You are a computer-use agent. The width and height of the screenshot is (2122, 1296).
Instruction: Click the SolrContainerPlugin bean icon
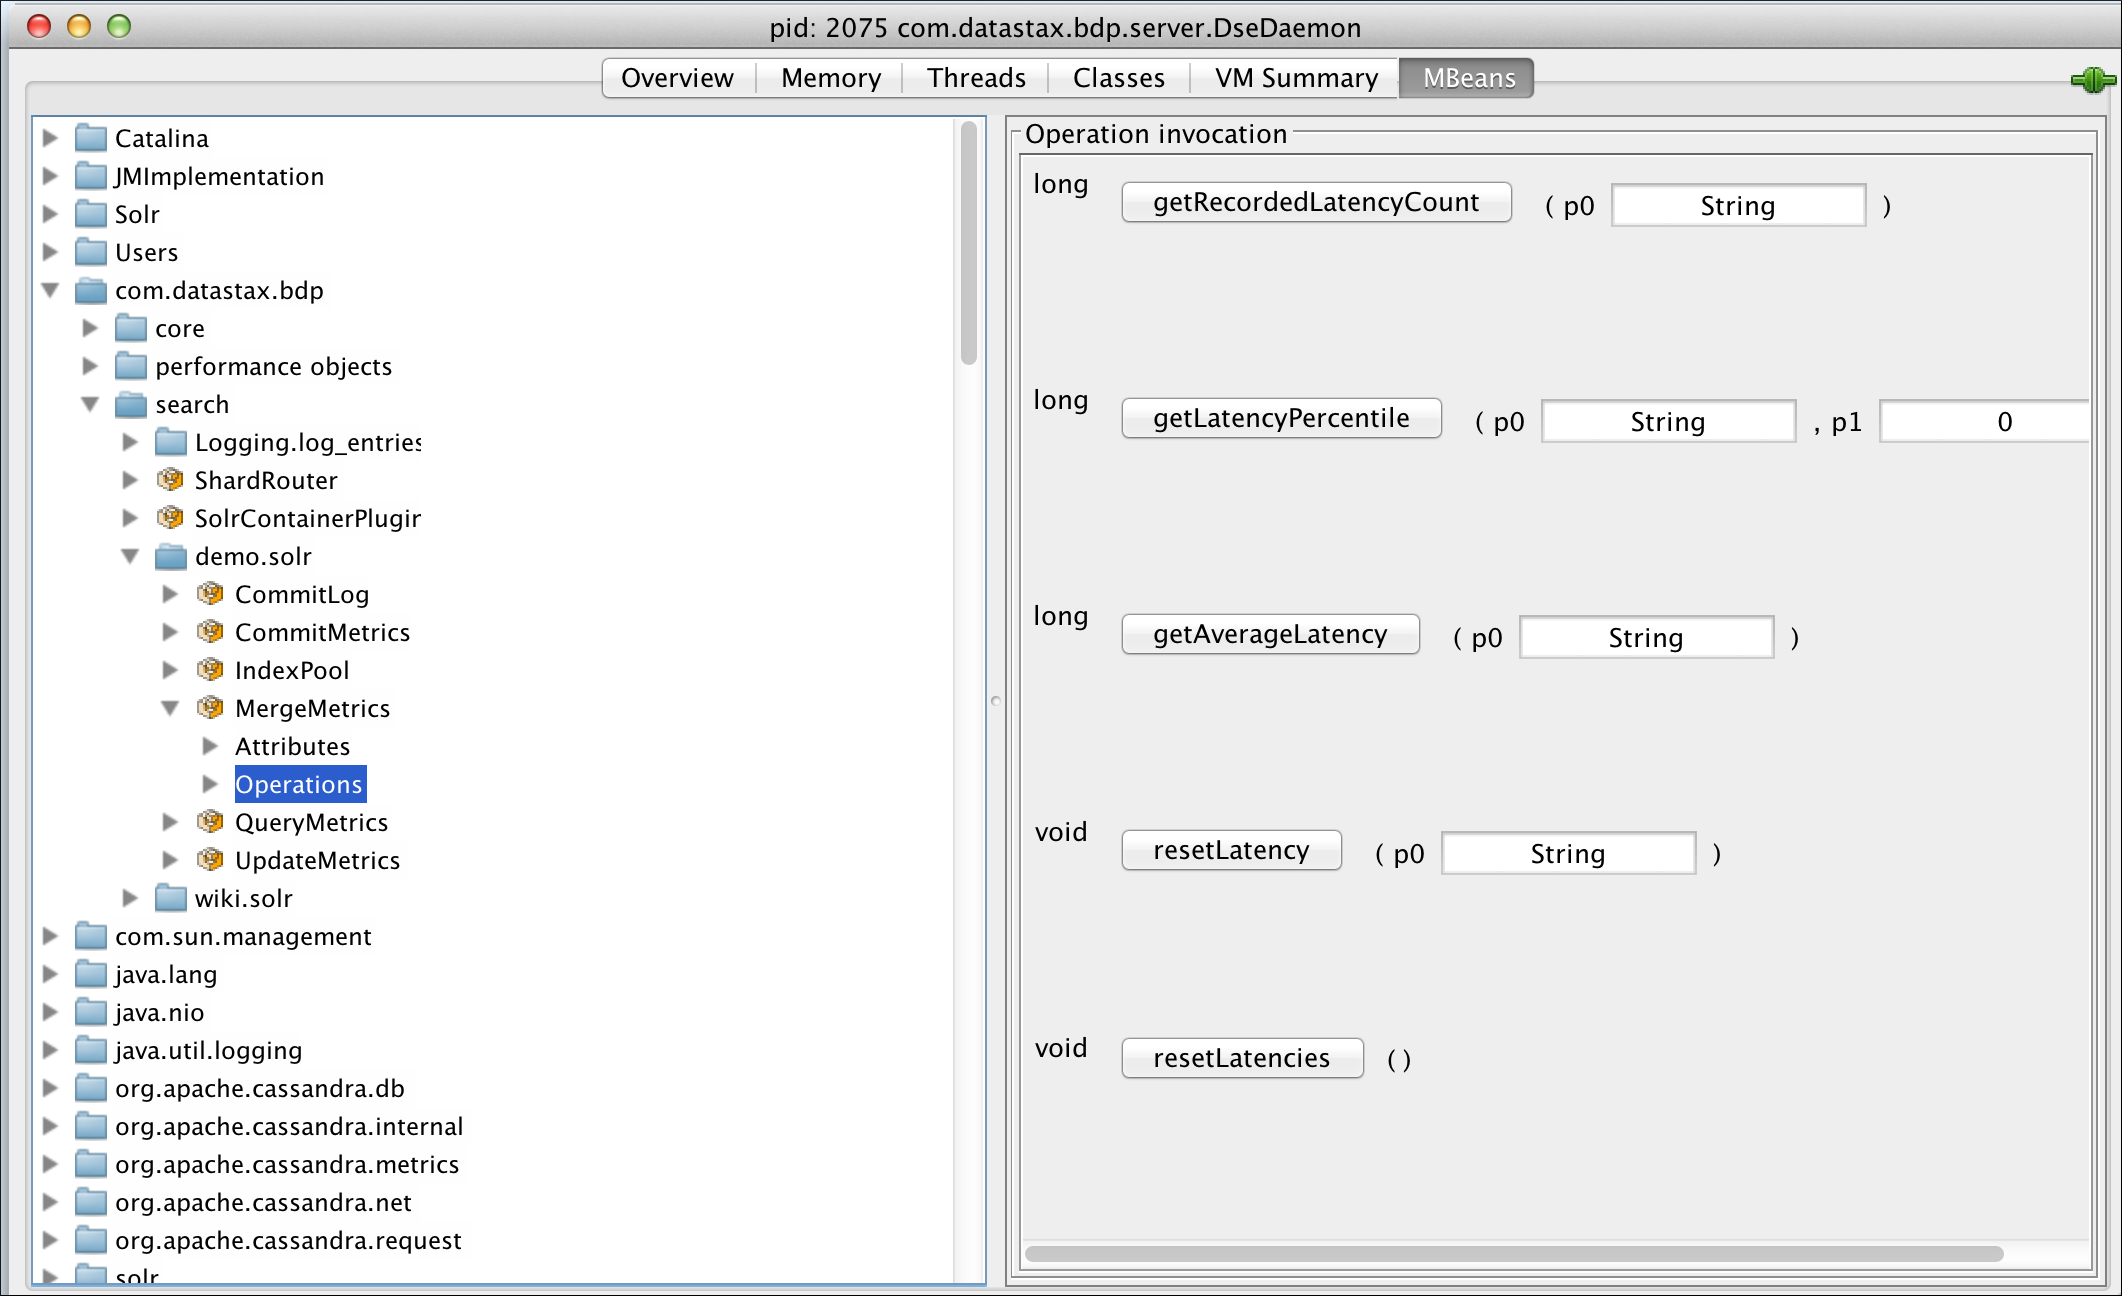[x=170, y=518]
